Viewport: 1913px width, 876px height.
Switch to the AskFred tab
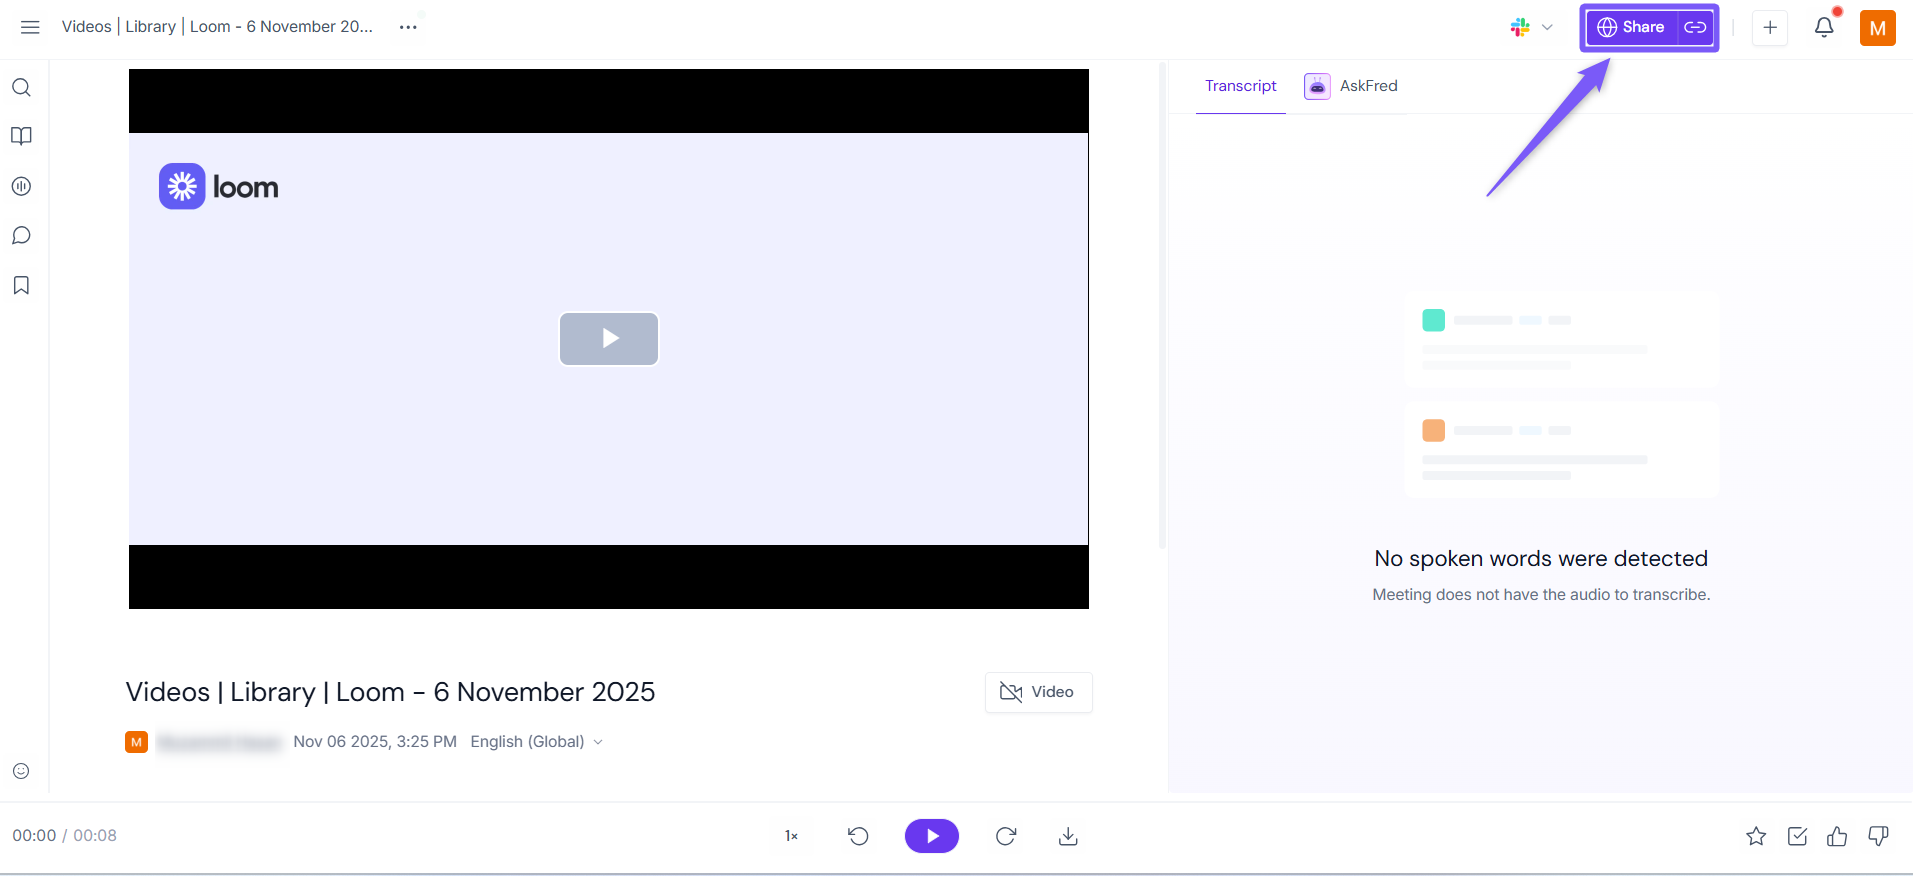[x=1351, y=86]
